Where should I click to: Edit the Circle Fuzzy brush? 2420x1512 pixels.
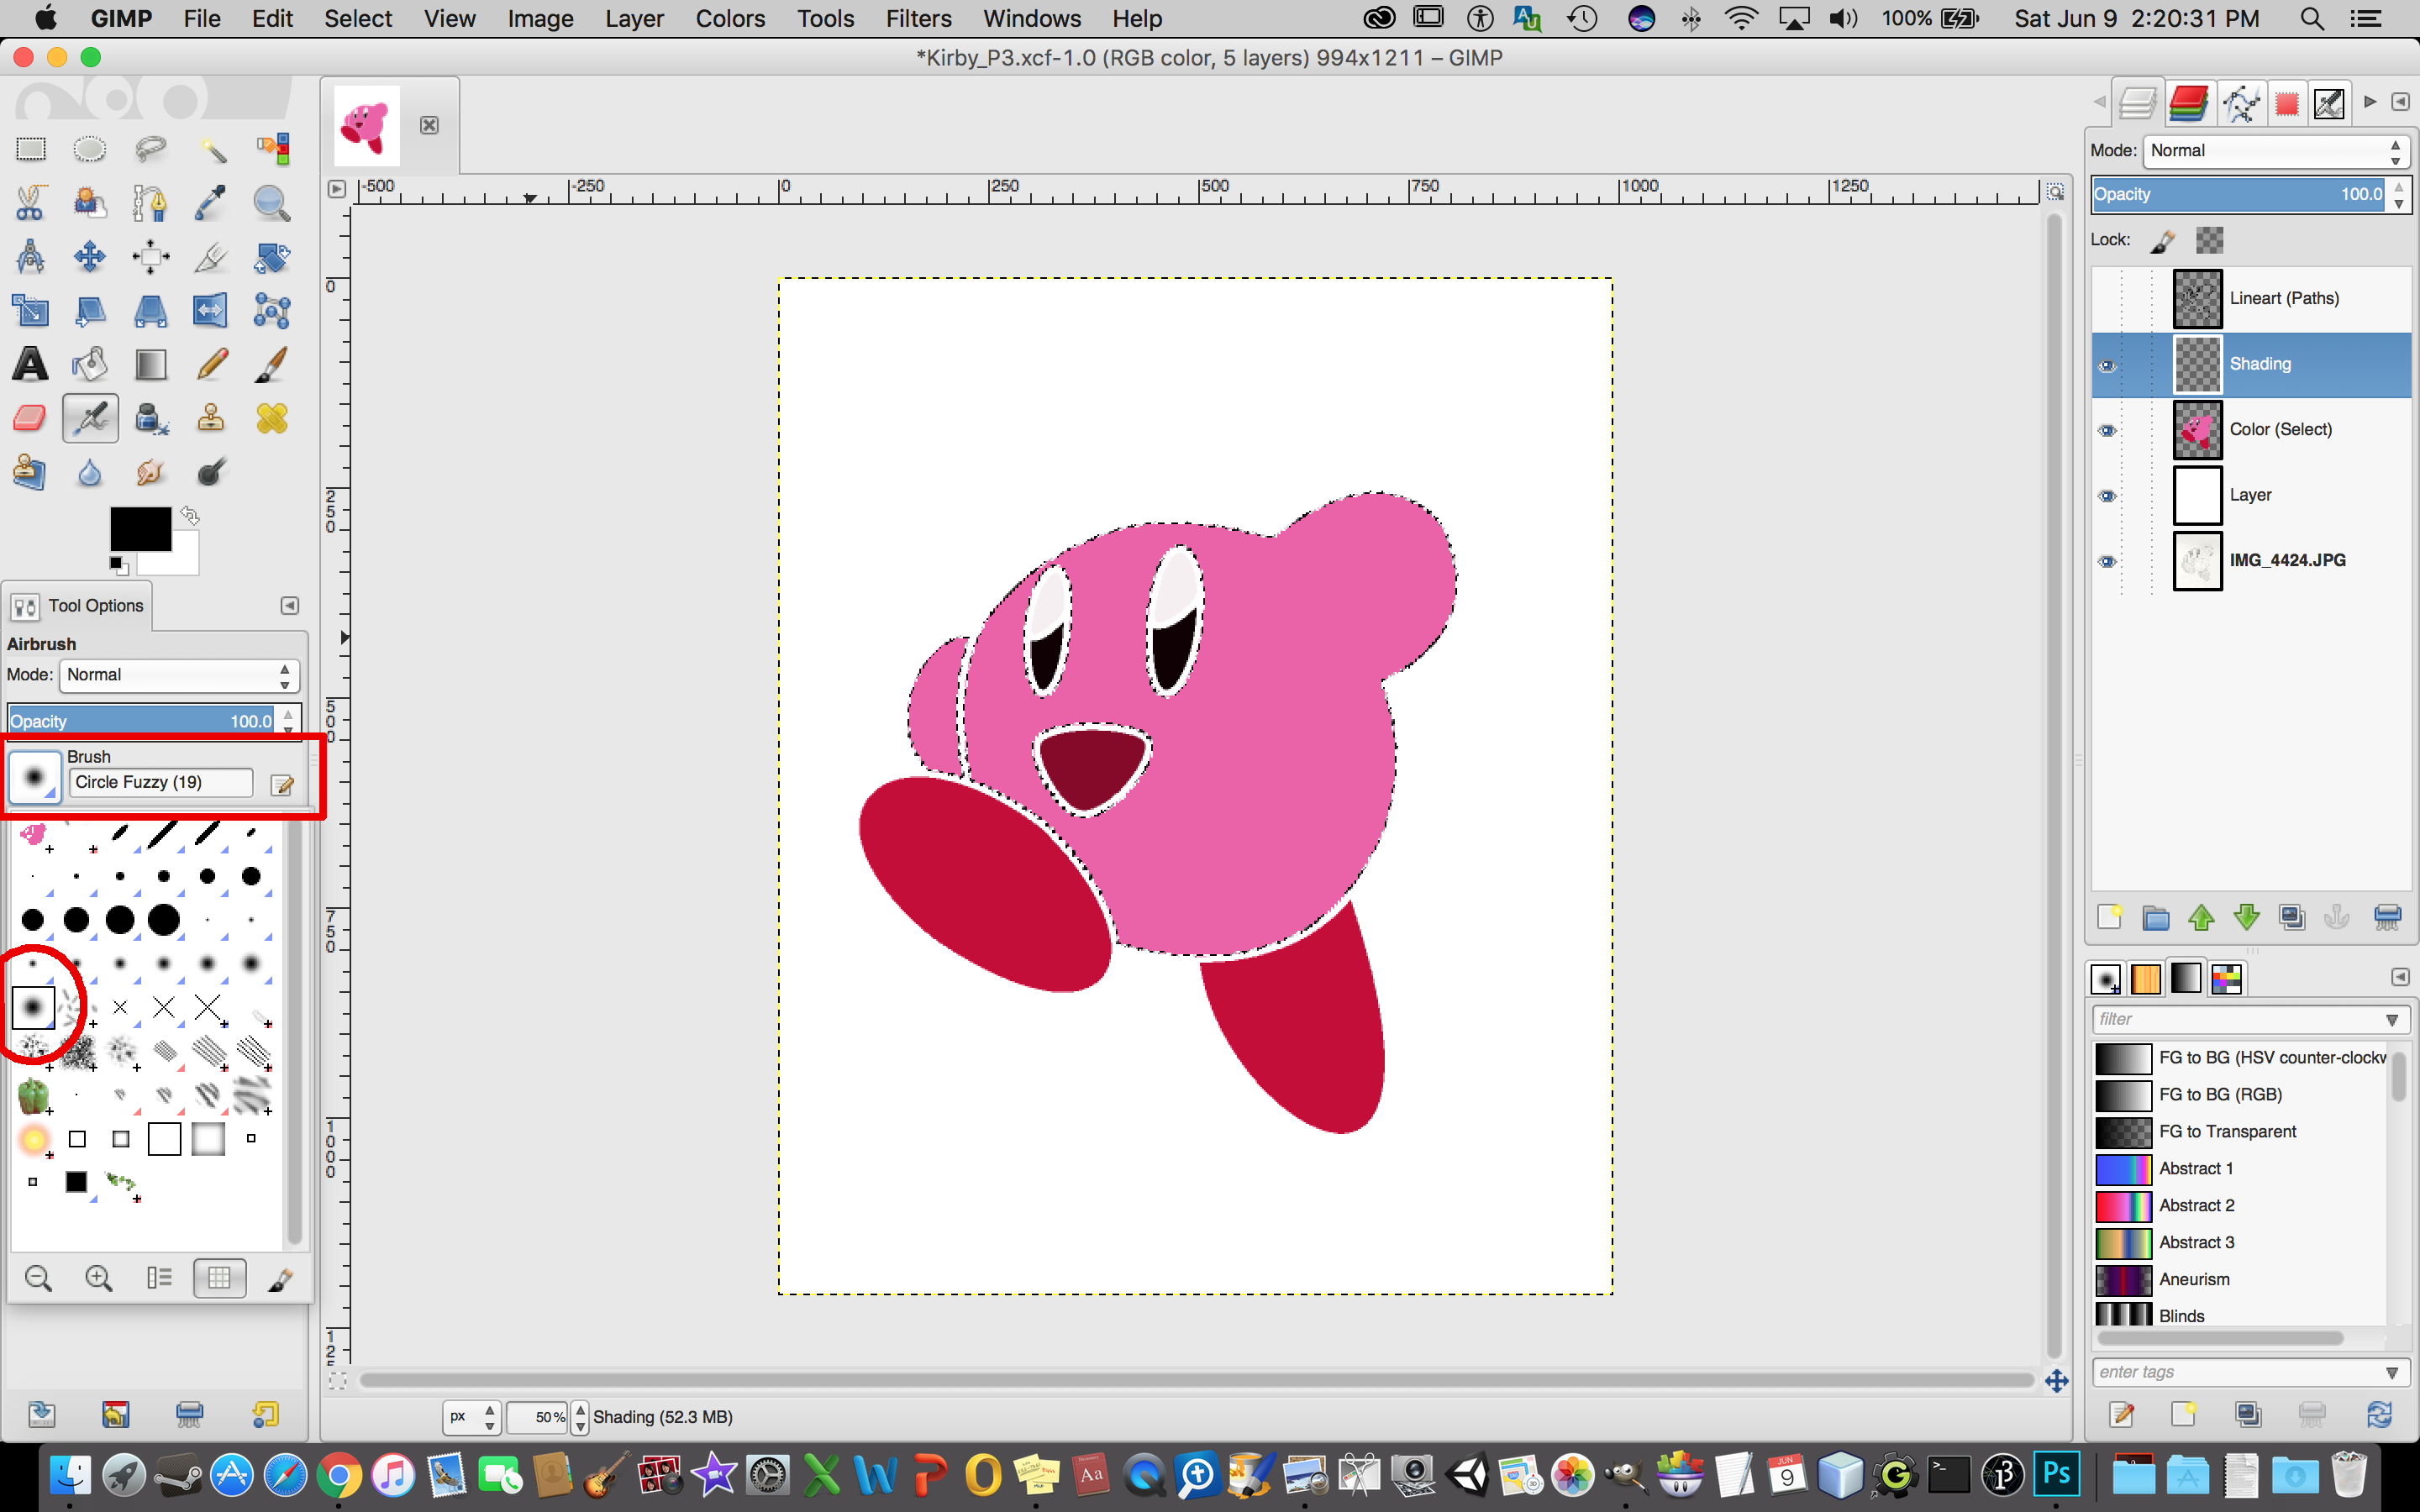282,785
